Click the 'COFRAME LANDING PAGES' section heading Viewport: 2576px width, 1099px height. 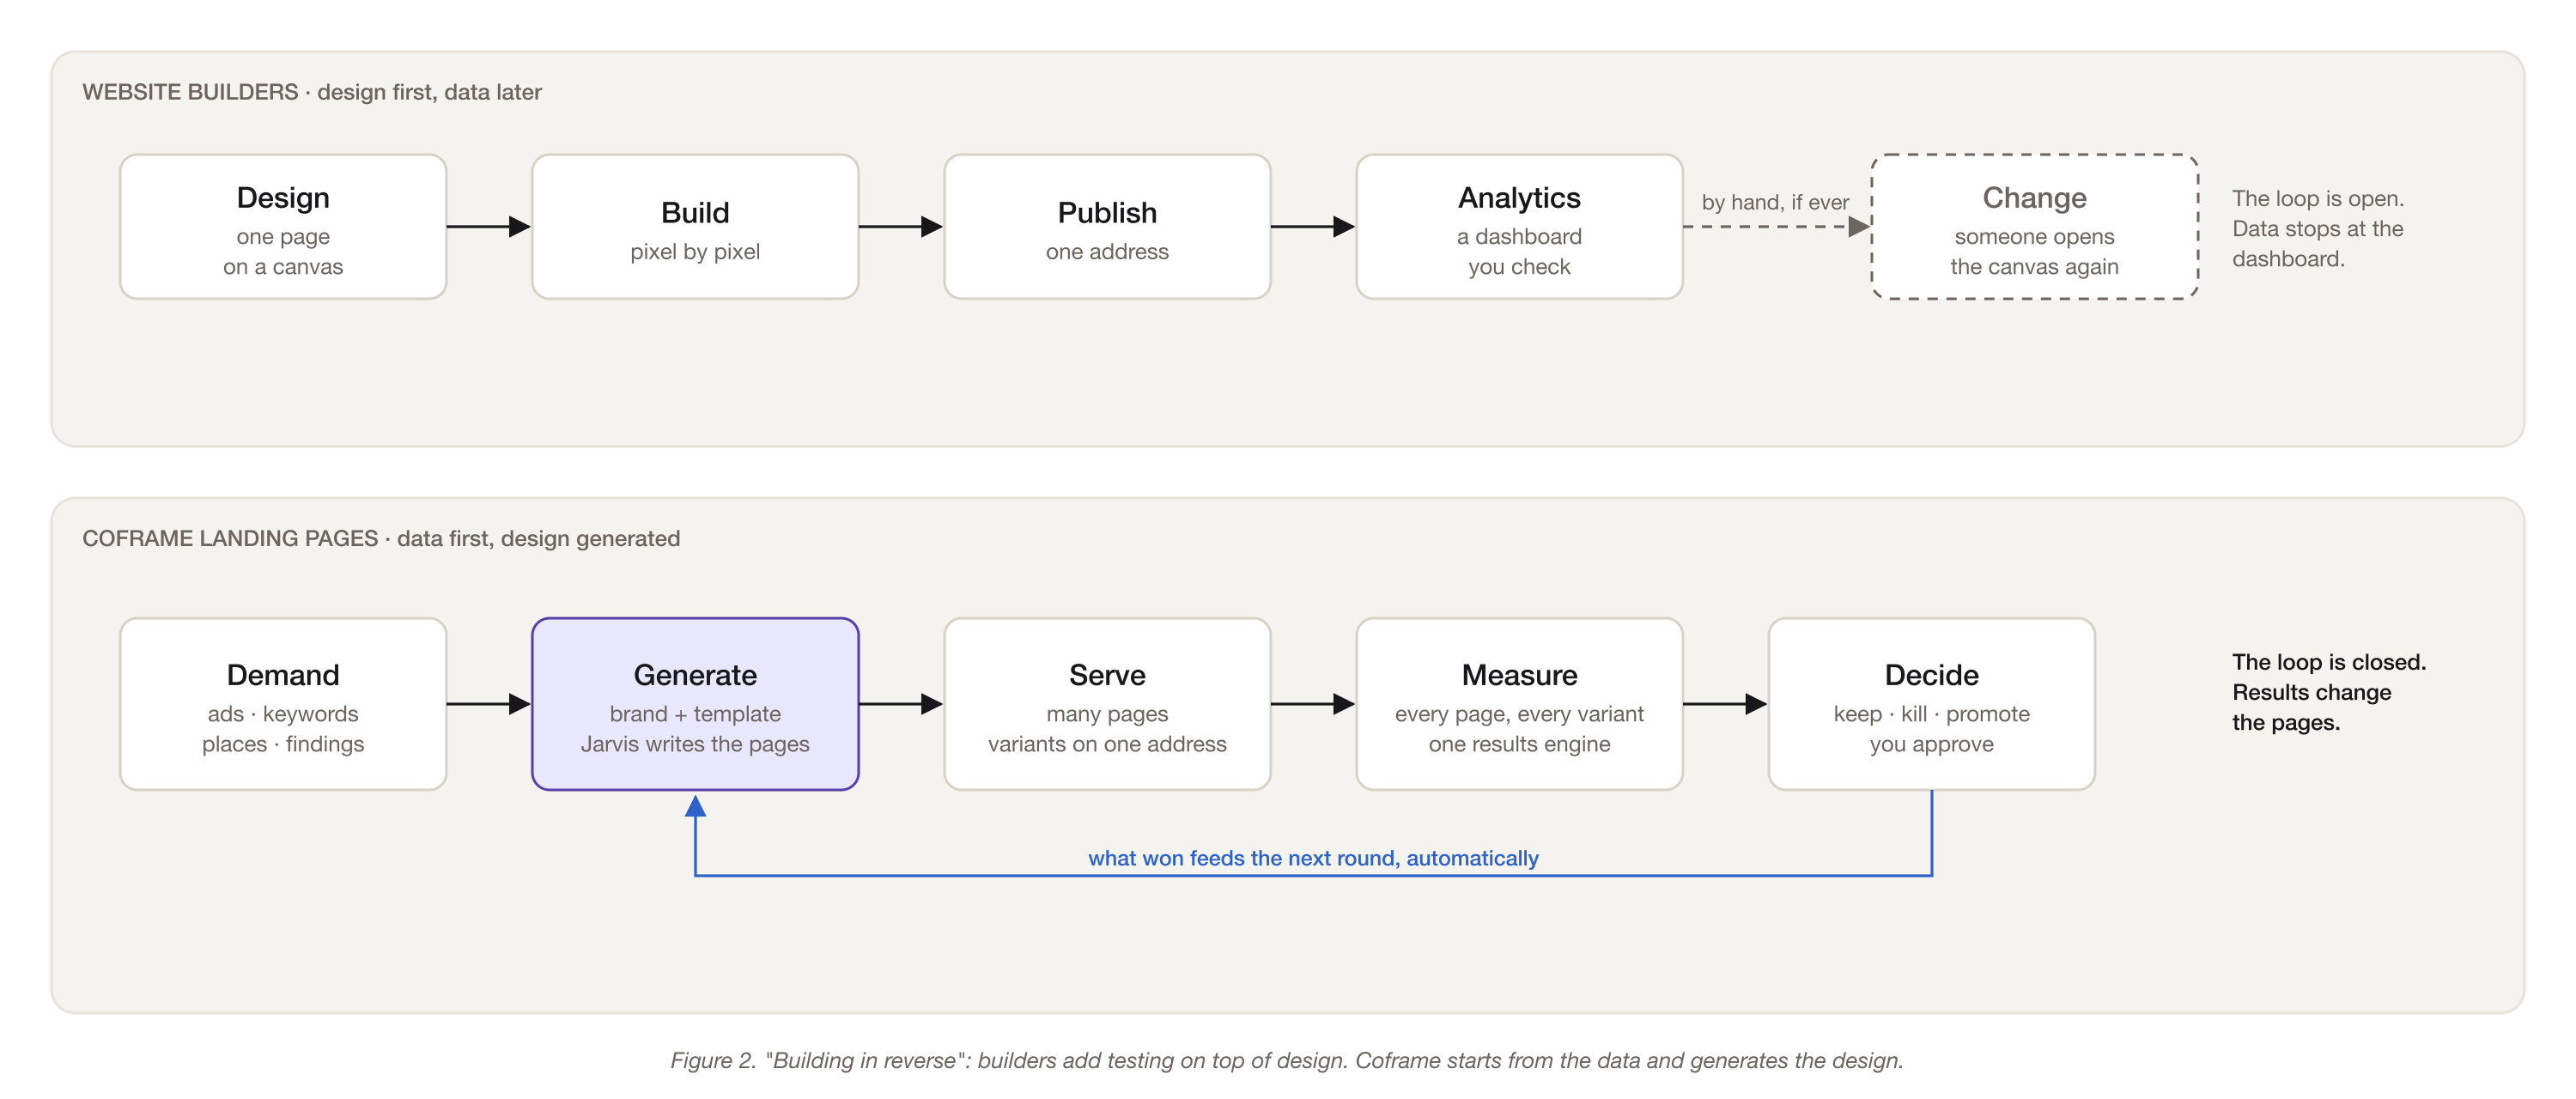click(381, 538)
